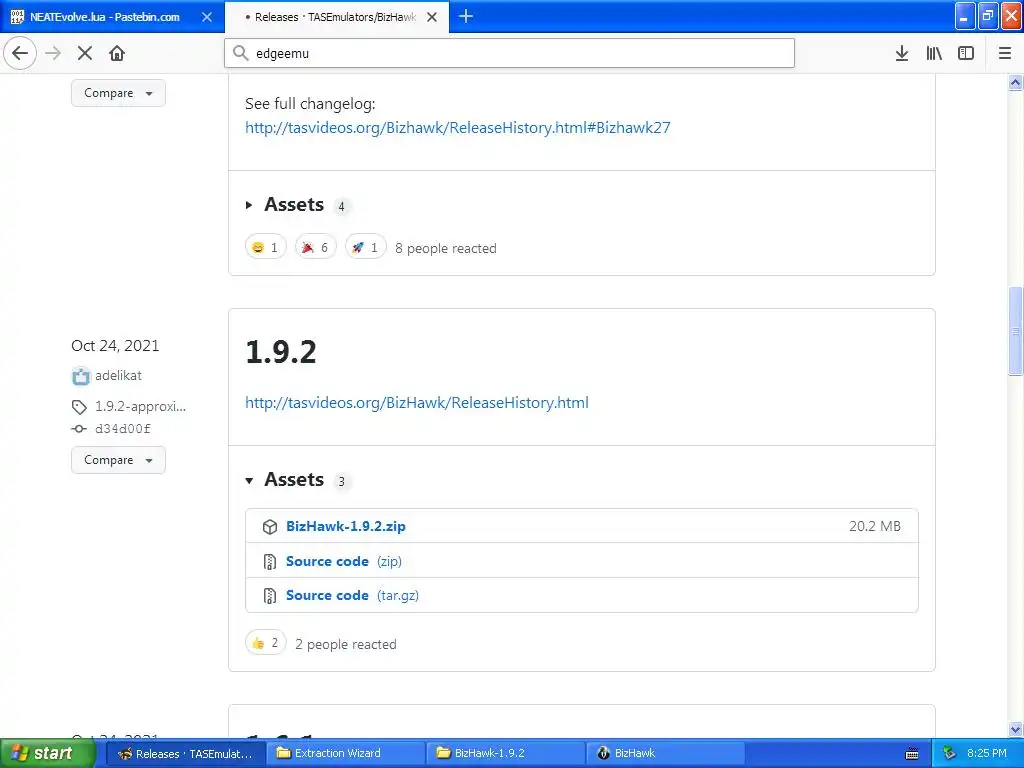Click the zip file icon beside Source code (zip)
1024x768 pixels.
270,562
